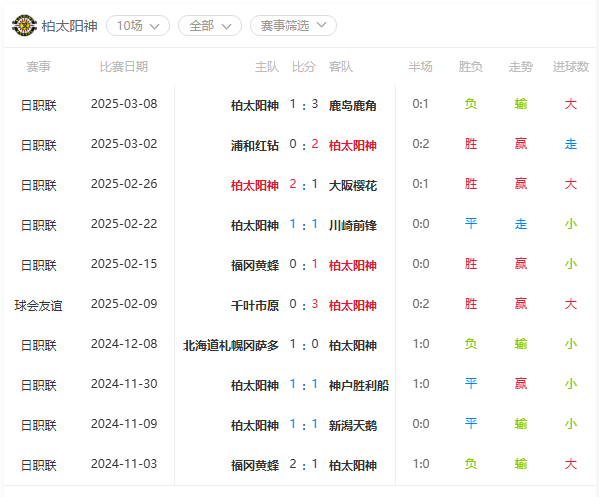Click 新潟天鹅 away team name
This screenshot has height=497, width=599.
(x=353, y=426)
